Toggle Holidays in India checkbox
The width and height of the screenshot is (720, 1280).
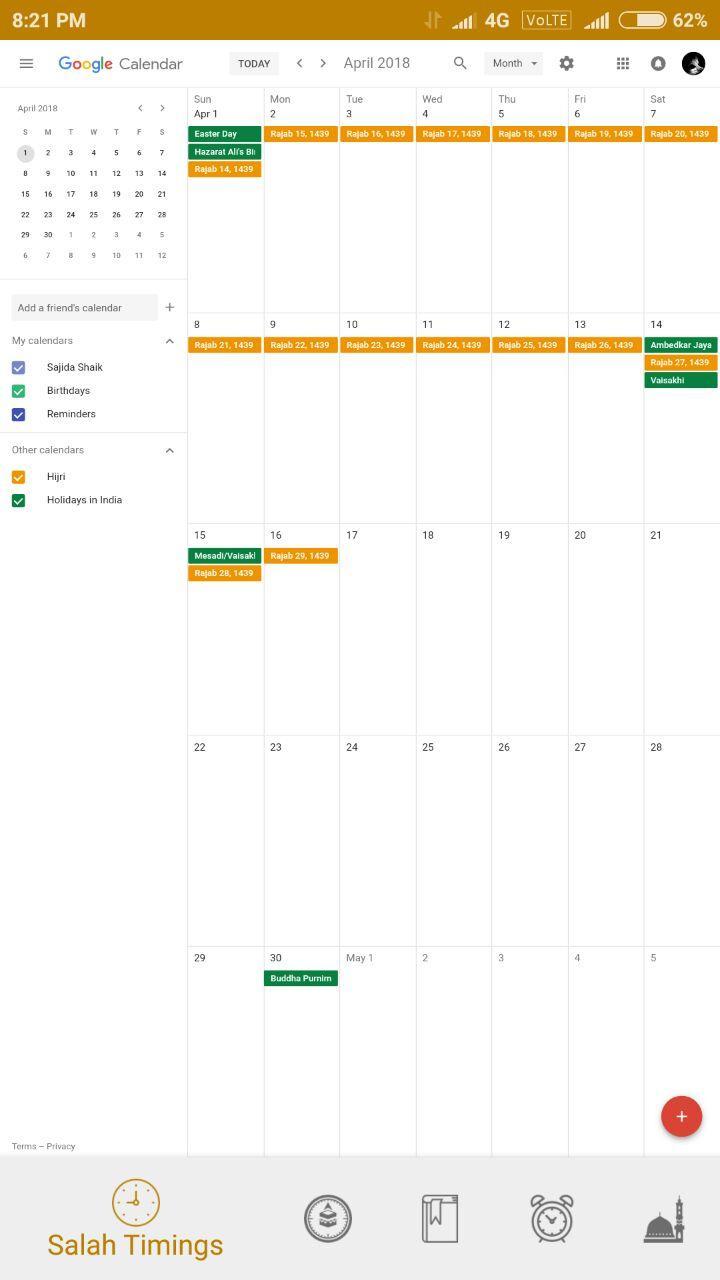(18, 500)
